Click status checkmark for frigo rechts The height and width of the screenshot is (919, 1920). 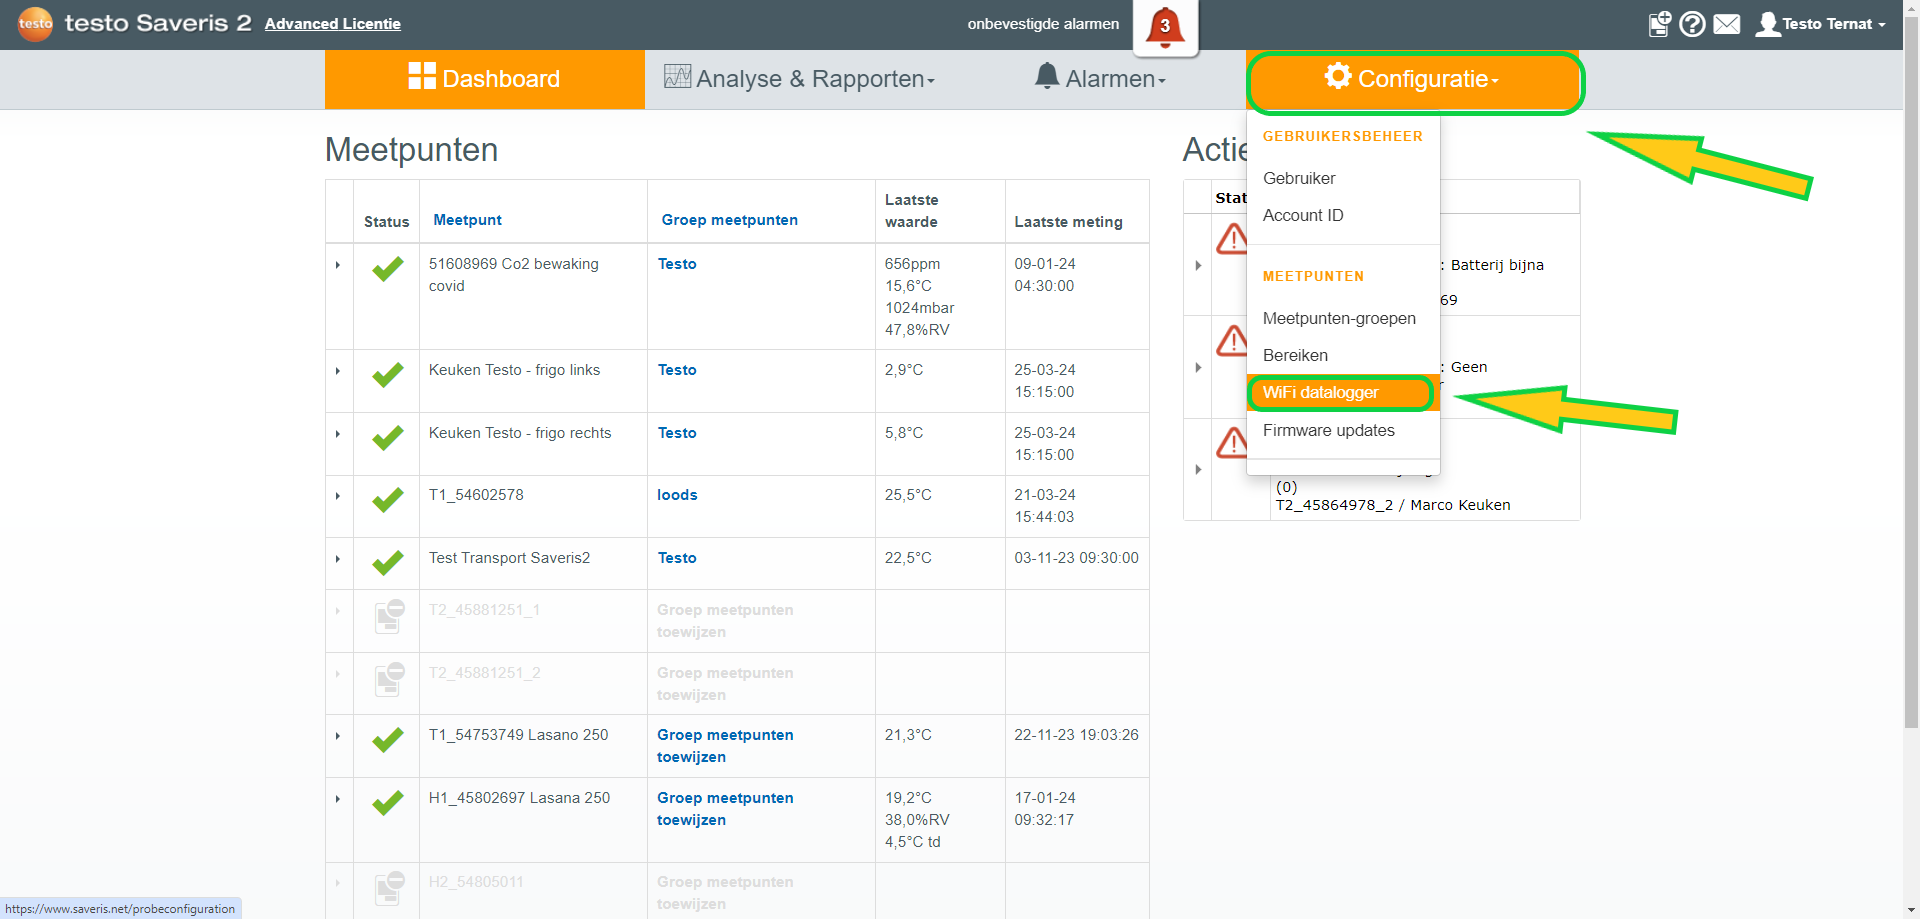click(x=388, y=438)
